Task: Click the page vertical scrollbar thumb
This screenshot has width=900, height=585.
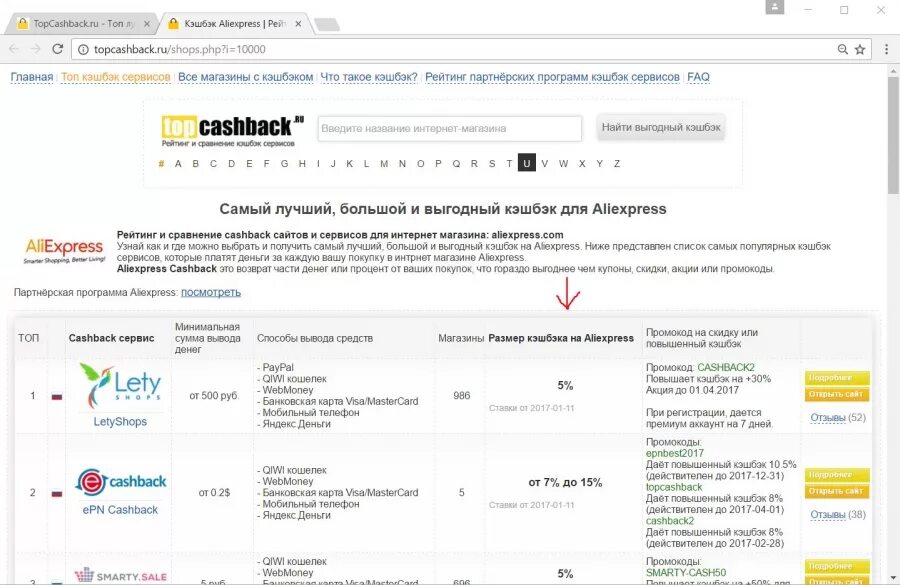Action: 893,135
